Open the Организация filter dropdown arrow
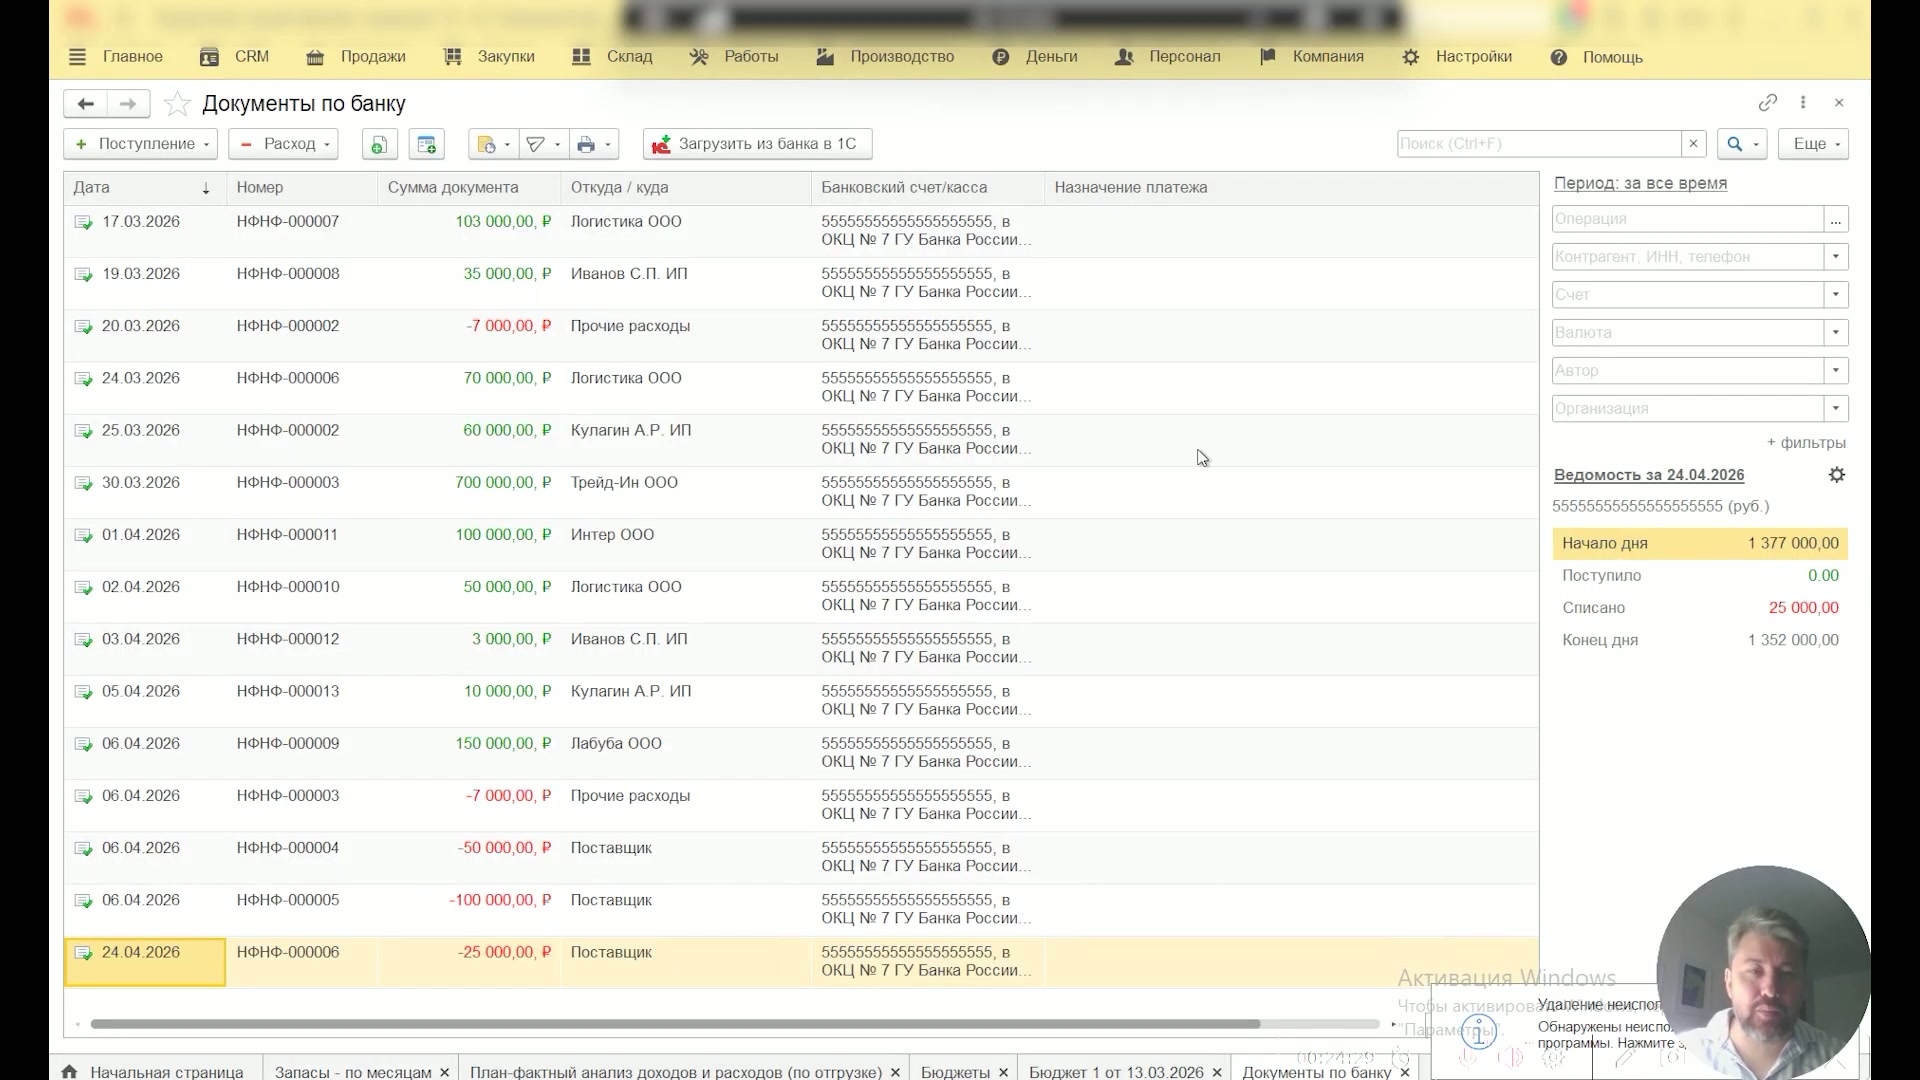The height and width of the screenshot is (1080, 1920). click(1836, 409)
